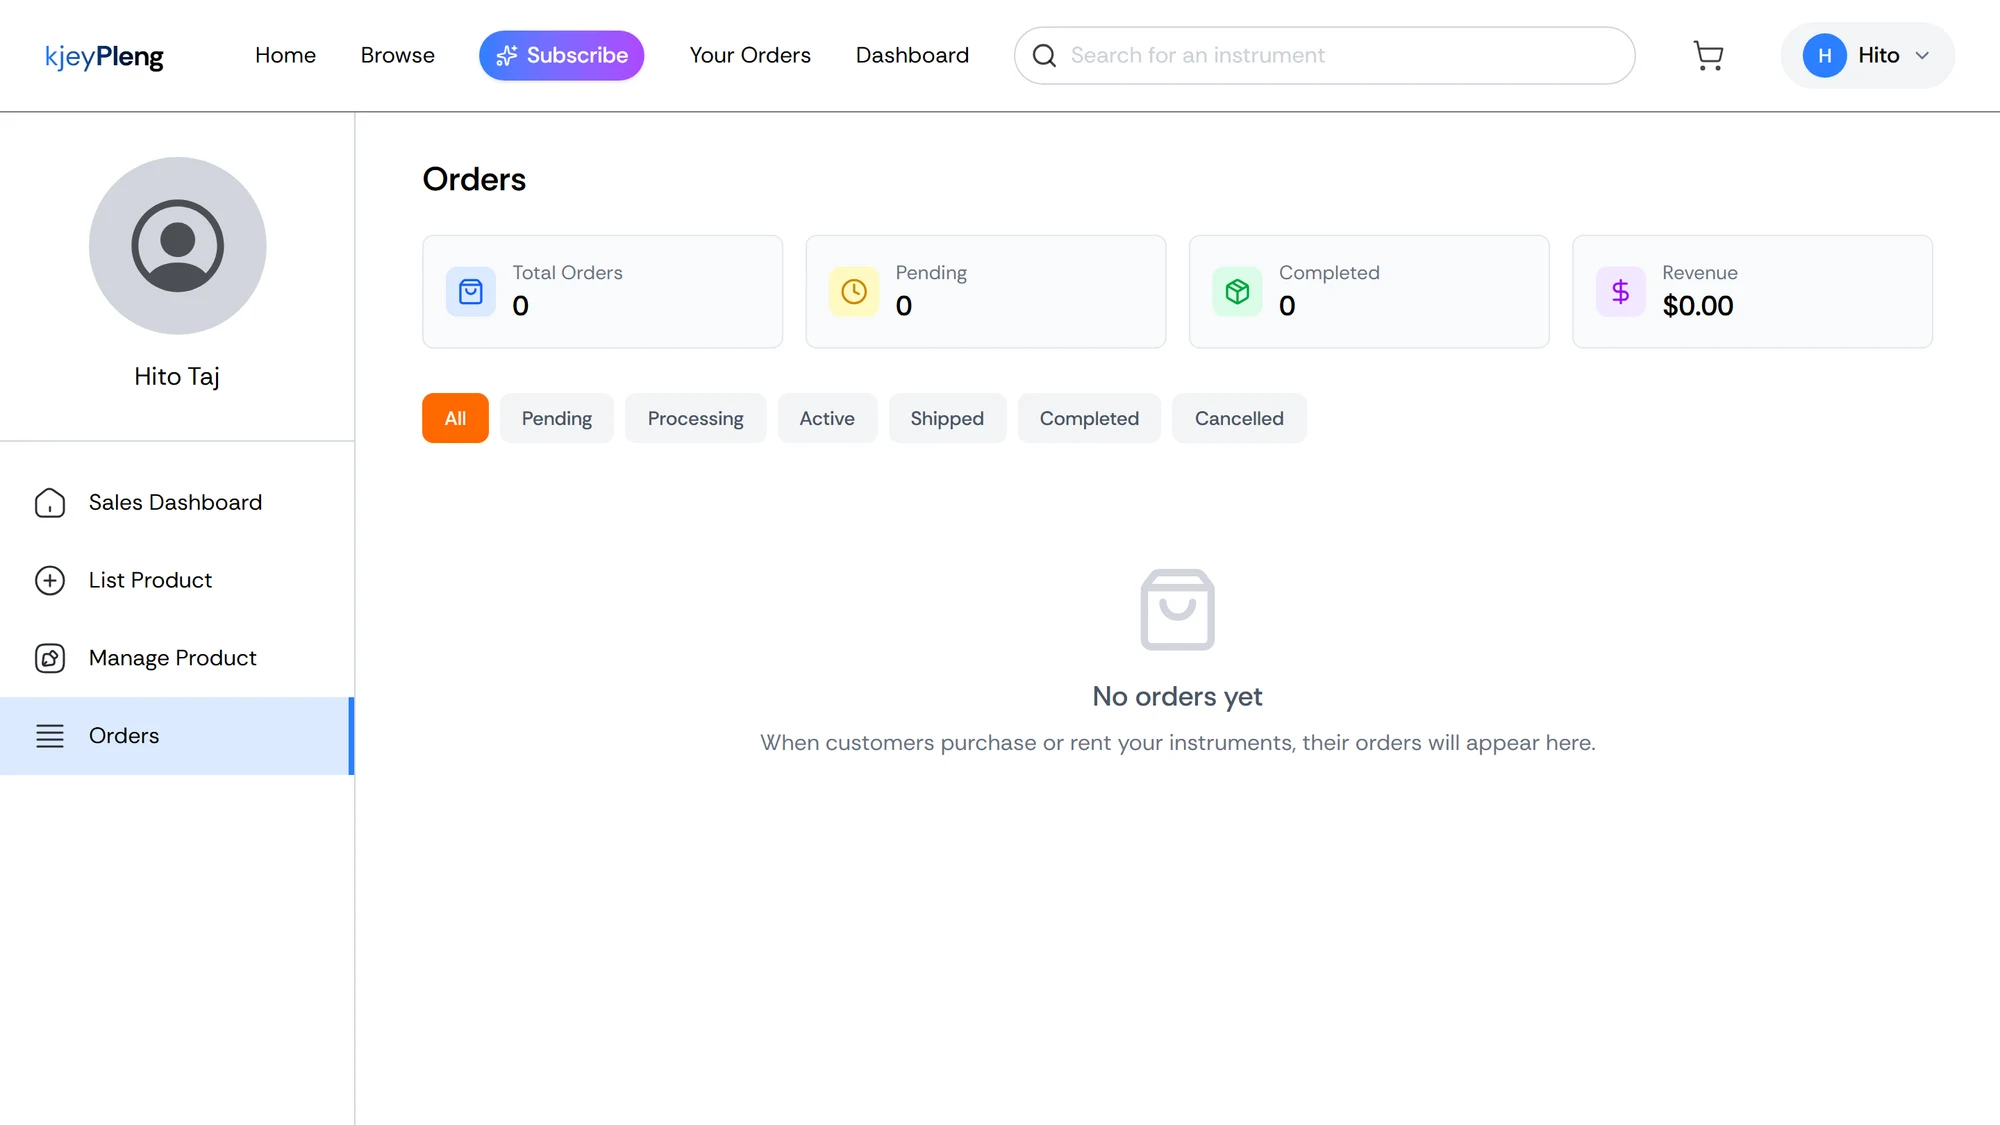This screenshot has width=2000, height=1125.
Task: Filter orders by Processing
Action: [x=696, y=418]
